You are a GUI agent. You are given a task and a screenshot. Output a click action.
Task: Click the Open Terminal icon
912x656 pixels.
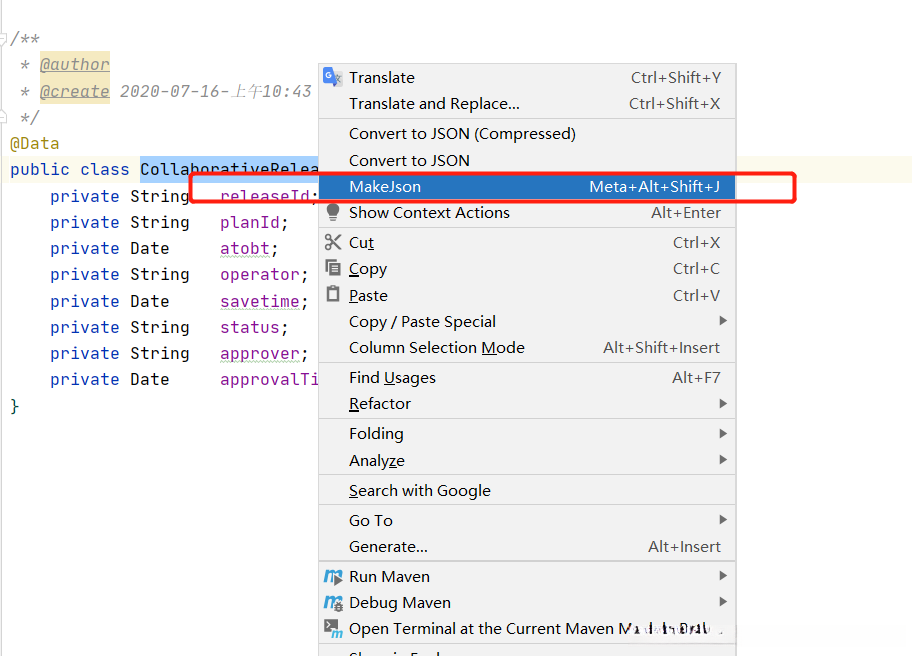point(333,628)
